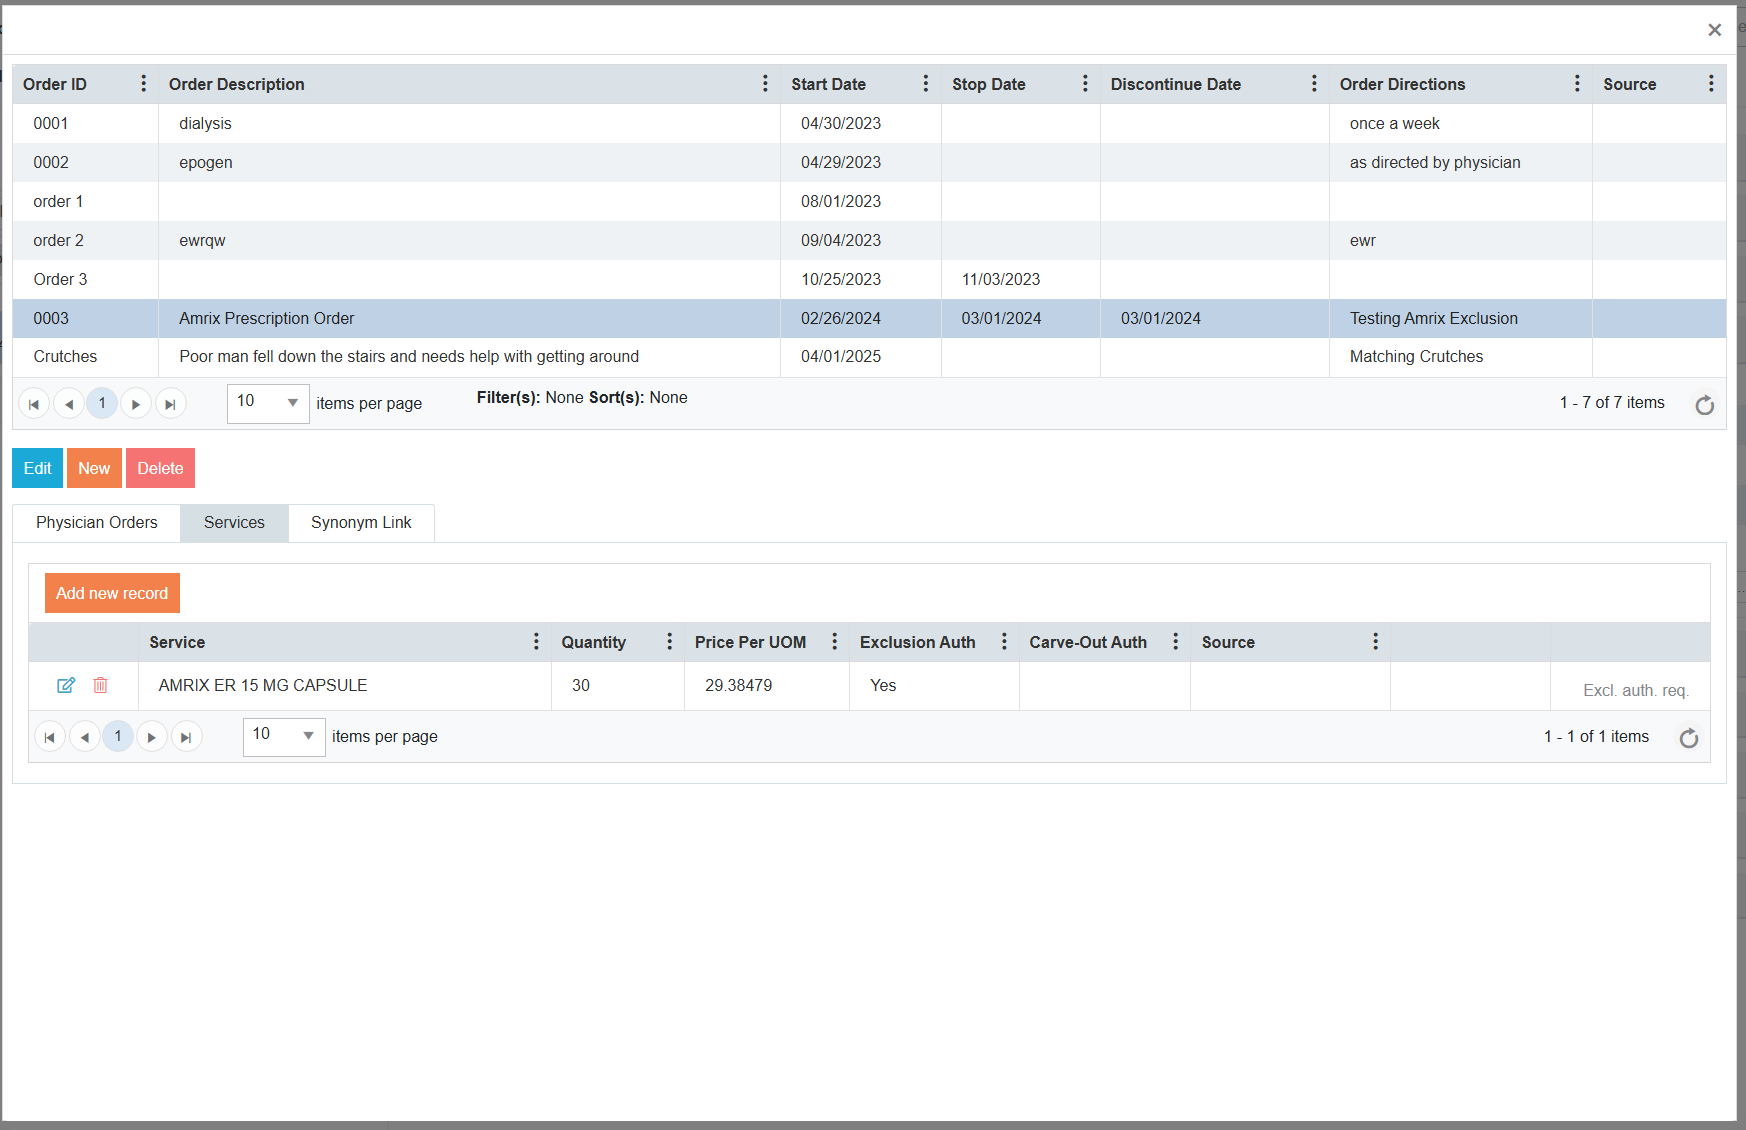This screenshot has width=1746, height=1130.
Task: Open Order Description column menu
Action: coord(766,84)
